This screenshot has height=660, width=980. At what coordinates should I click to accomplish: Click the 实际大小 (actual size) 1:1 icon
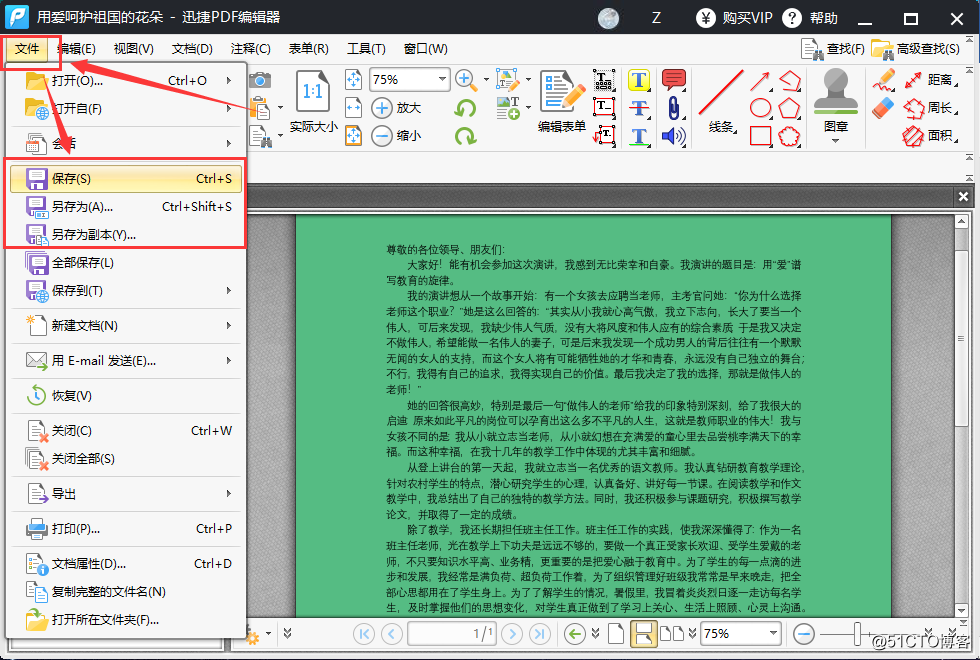[312, 92]
